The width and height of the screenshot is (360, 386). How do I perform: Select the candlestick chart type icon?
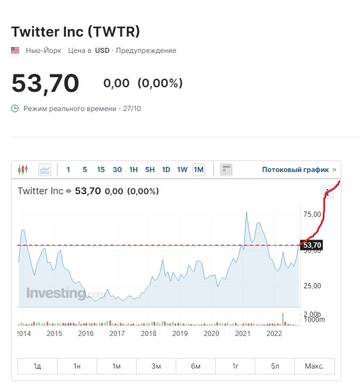pyautogui.click(x=22, y=170)
